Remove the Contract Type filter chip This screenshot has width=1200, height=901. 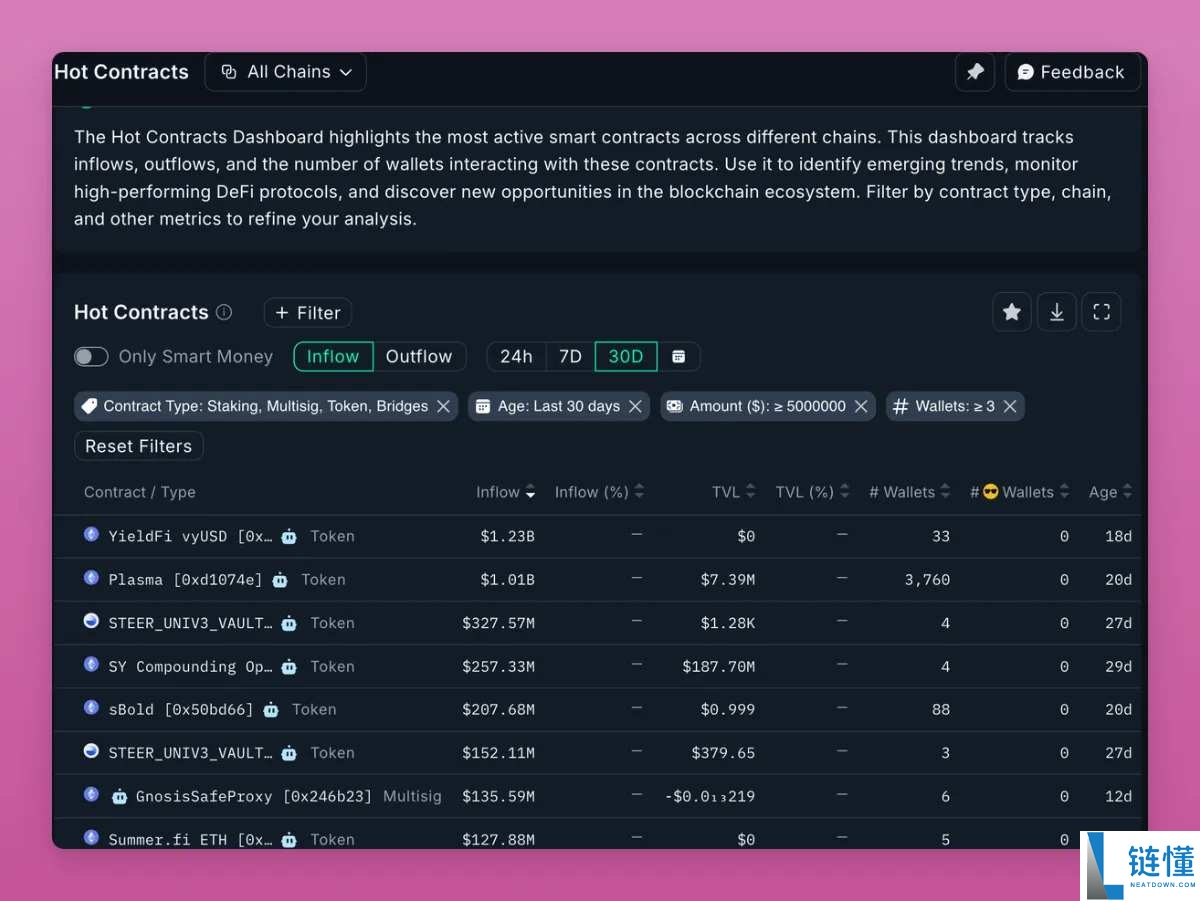[443, 406]
